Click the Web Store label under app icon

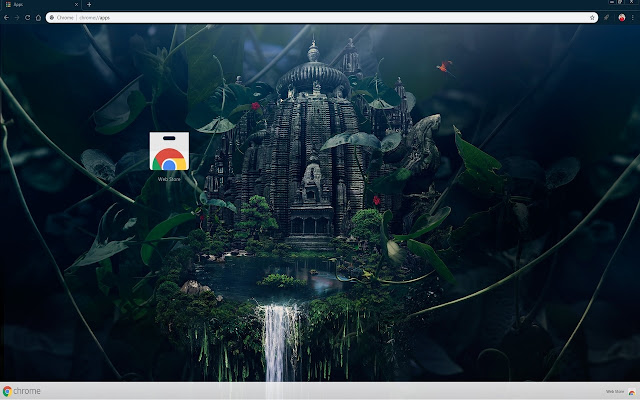point(169,179)
